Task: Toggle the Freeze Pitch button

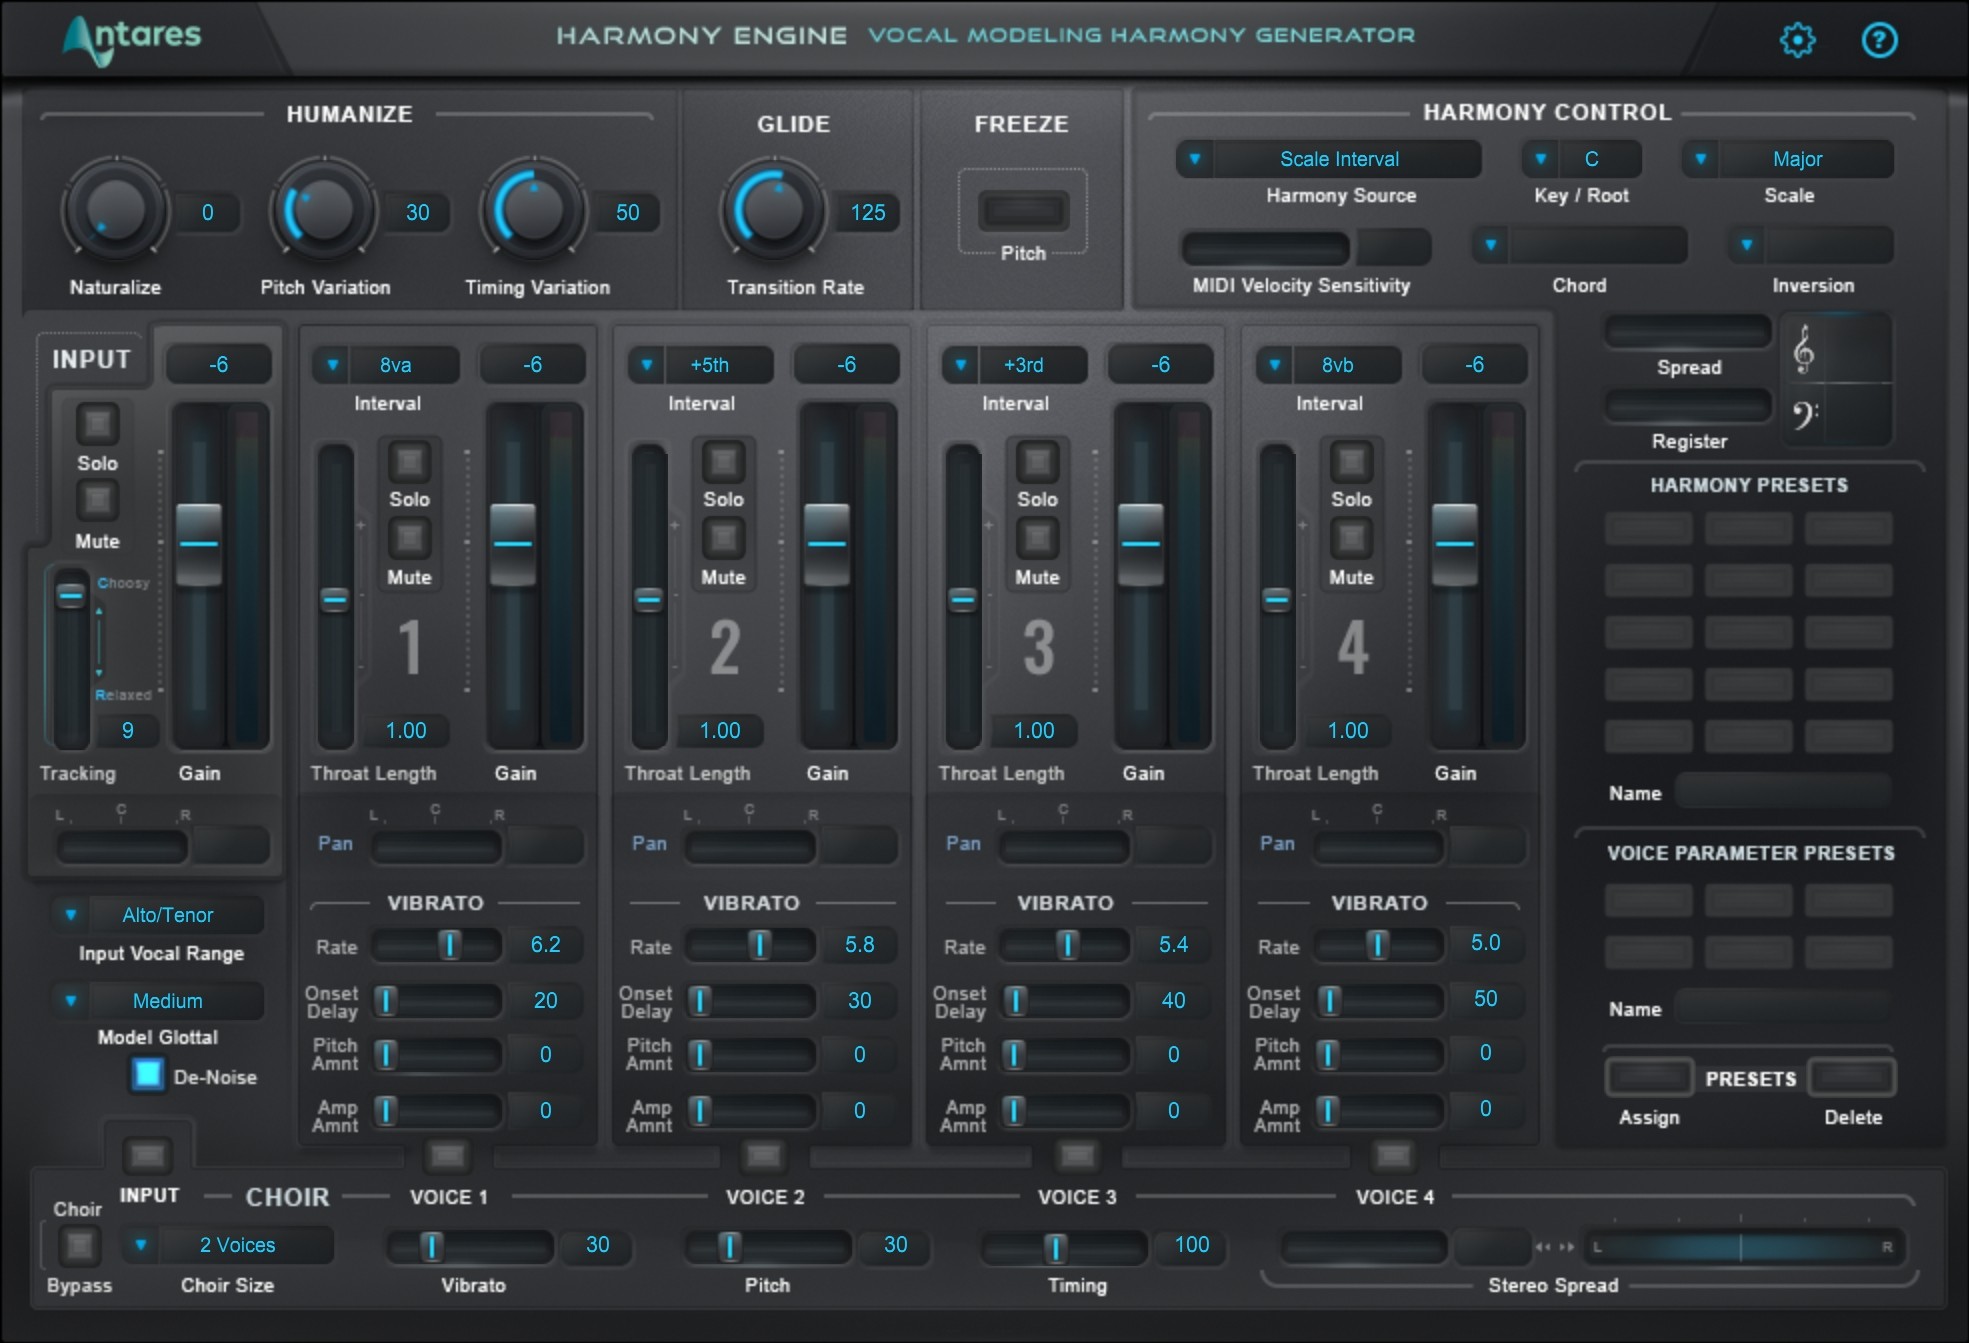Action: click(1023, 211)
